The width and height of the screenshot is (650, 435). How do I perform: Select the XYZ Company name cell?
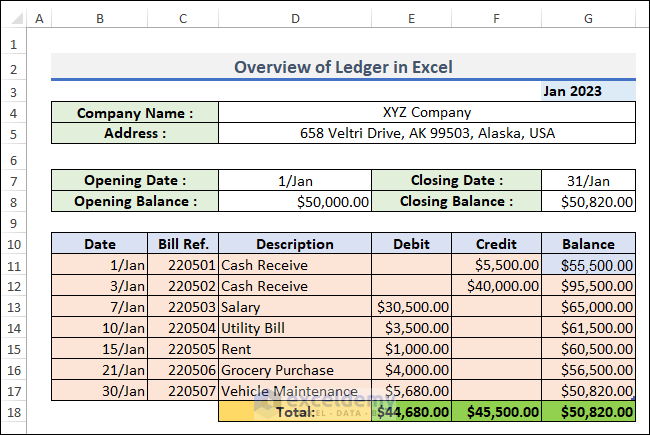tap(427, 112)
